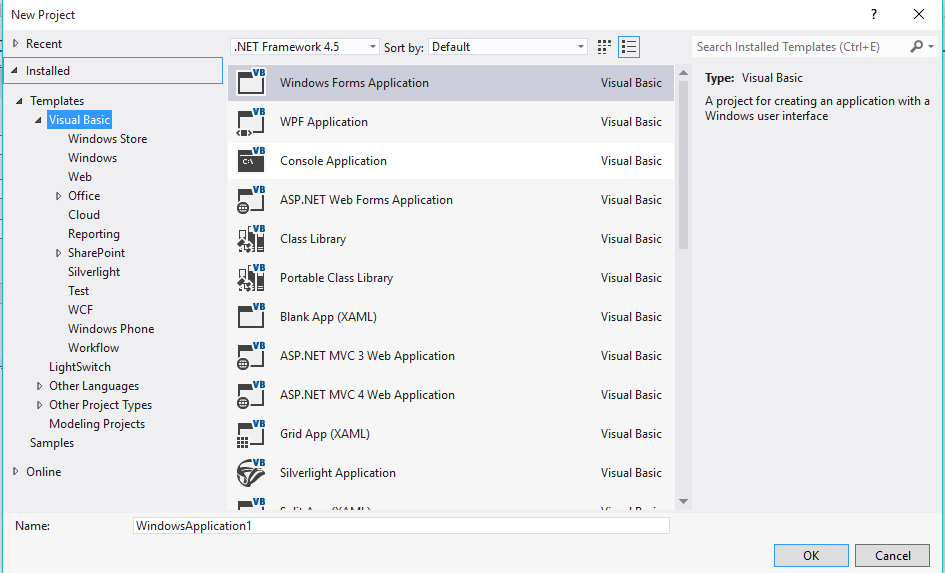The image size is (945, 573).
Task: Click the template list scrollbar thumb
Action: [x=683, y=164]
